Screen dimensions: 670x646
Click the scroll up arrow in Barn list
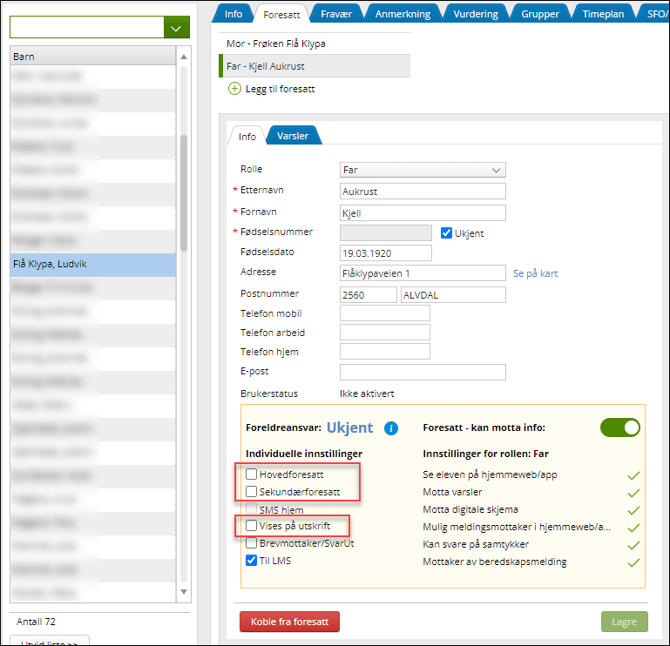184,57
